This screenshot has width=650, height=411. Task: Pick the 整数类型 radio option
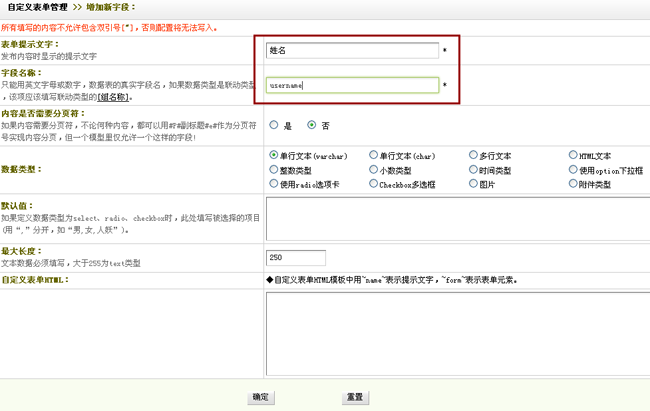point(273,170)
